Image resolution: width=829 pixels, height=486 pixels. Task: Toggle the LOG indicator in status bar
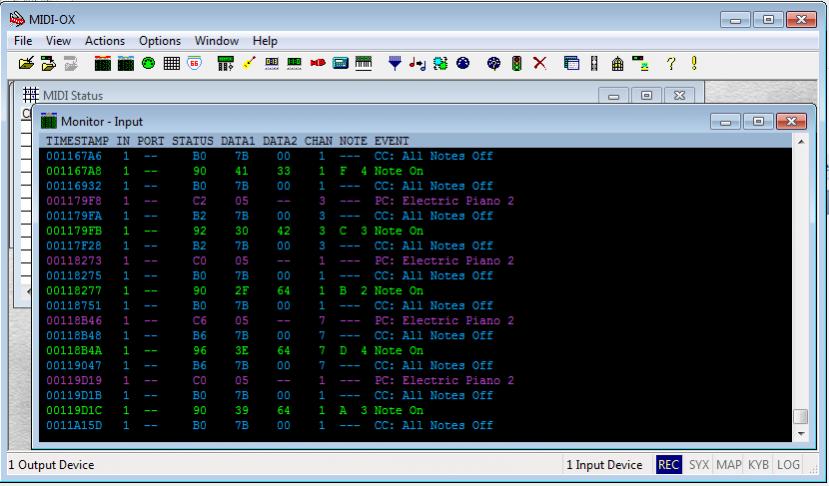[788, 465]
